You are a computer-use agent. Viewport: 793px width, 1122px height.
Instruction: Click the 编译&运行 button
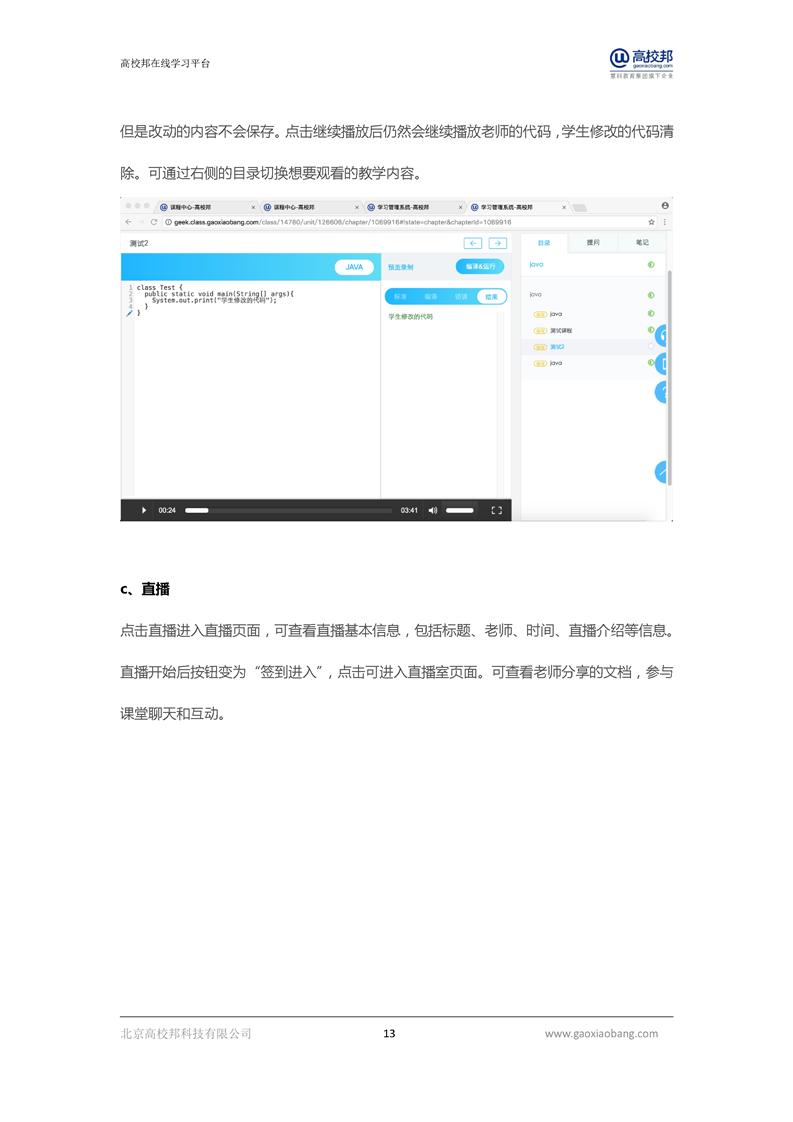point(480,266)
